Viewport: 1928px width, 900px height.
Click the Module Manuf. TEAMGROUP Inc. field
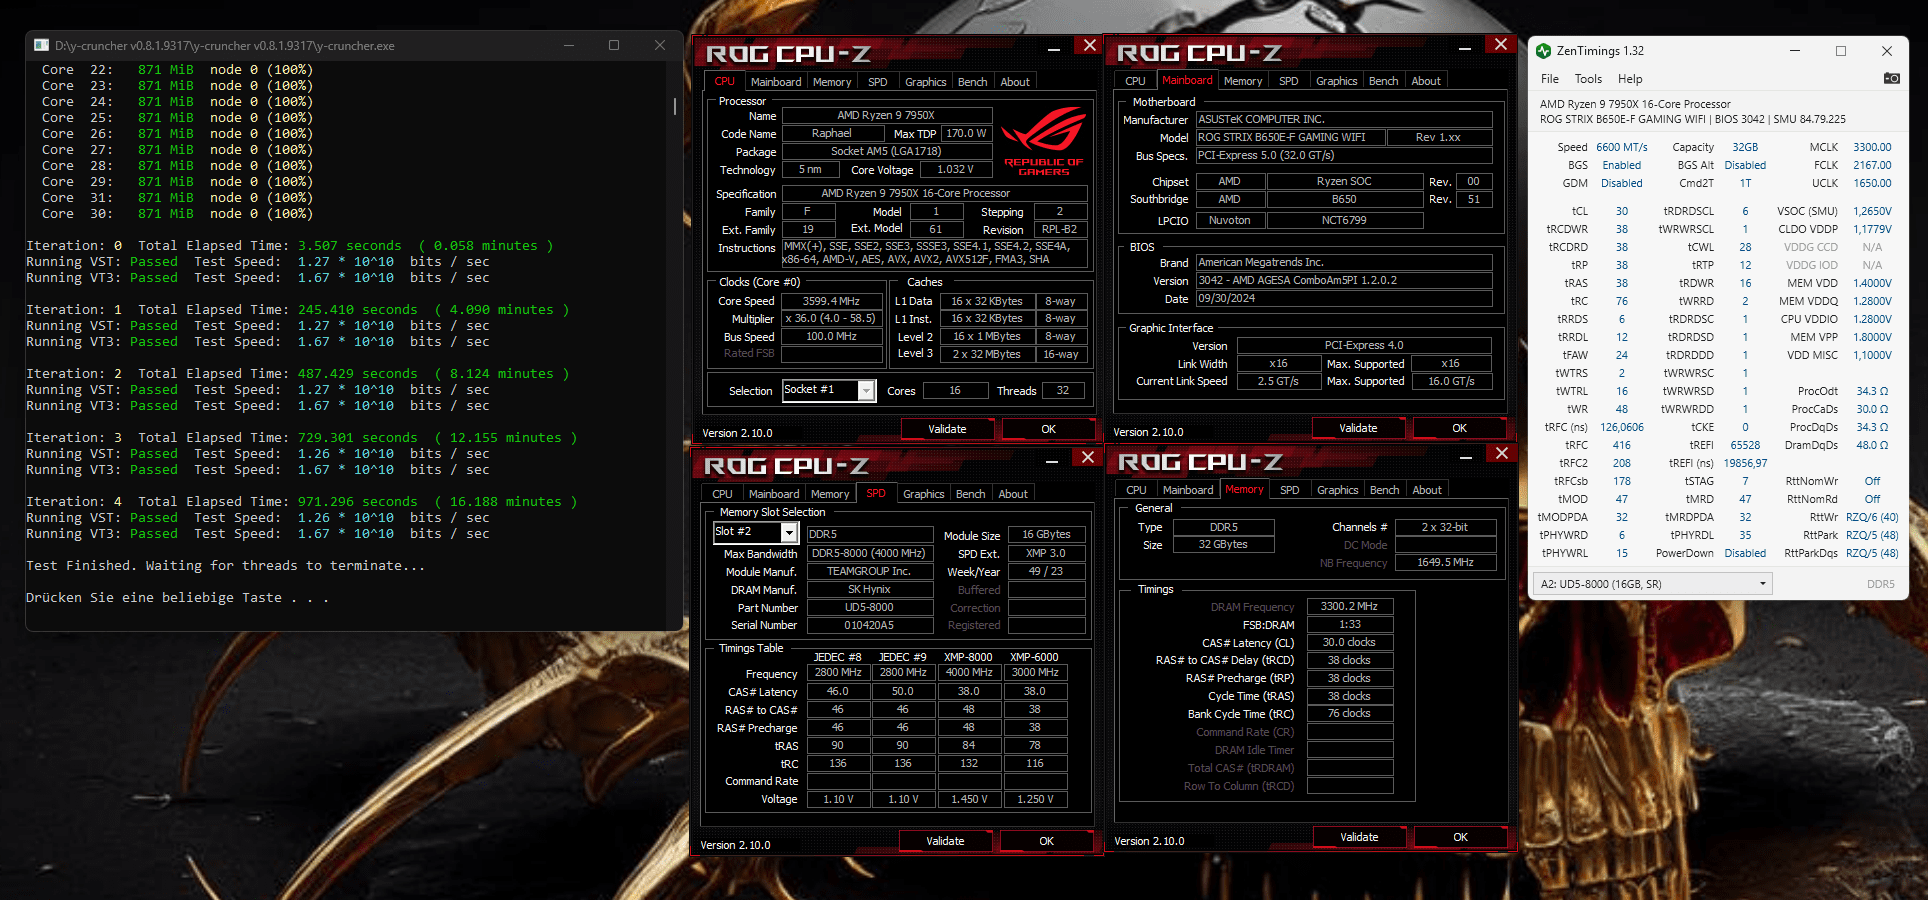tap(869, 571)
